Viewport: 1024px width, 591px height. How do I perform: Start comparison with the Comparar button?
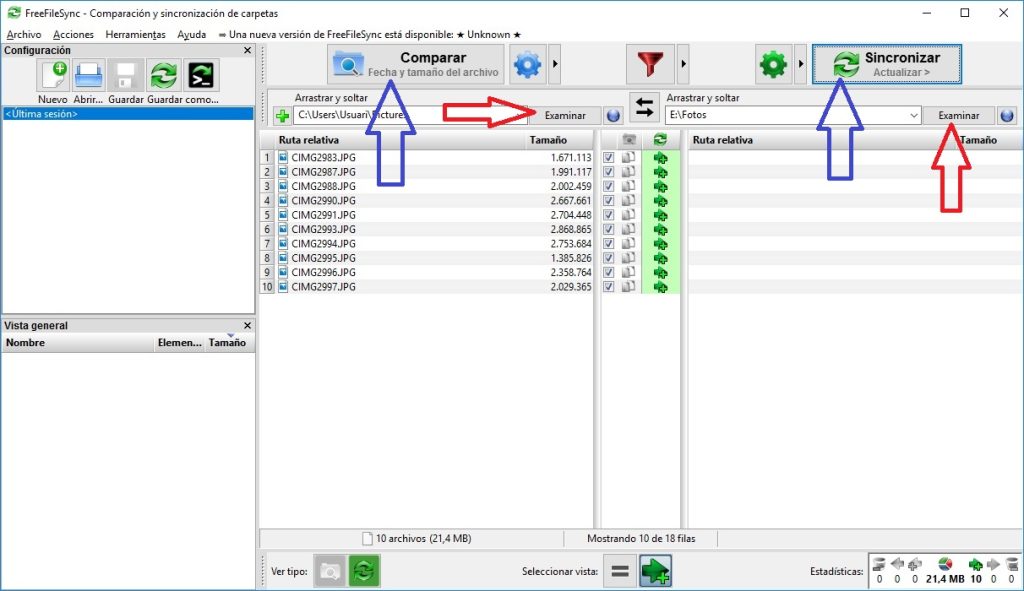tap(416, 64)
